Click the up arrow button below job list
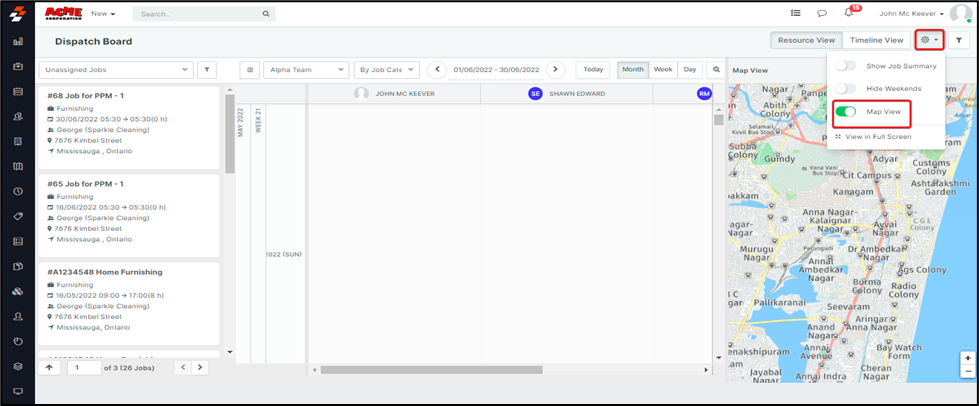The image size is (979, 406). click(x=49, y=367)
